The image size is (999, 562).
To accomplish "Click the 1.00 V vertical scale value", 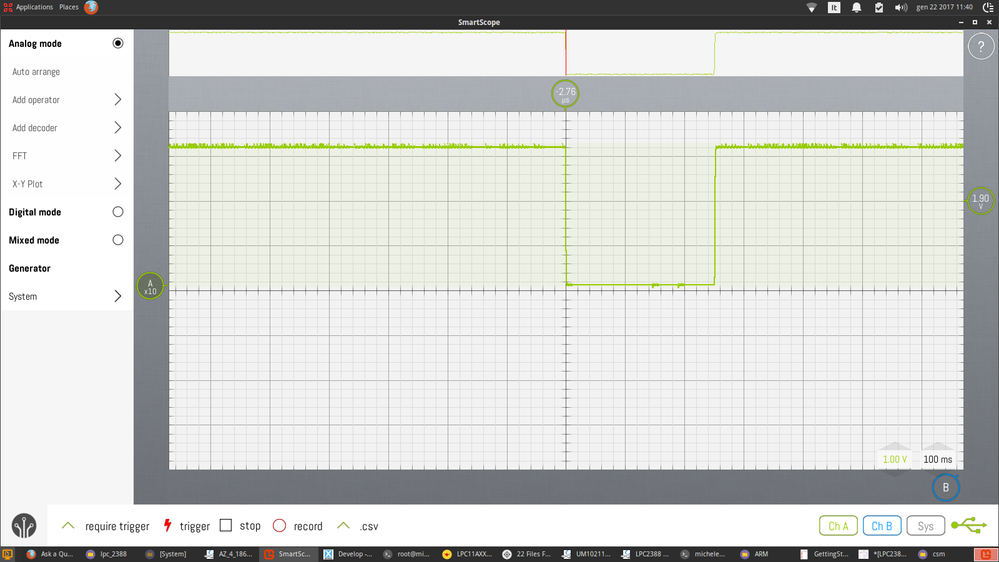I will (x=895, y=459).
